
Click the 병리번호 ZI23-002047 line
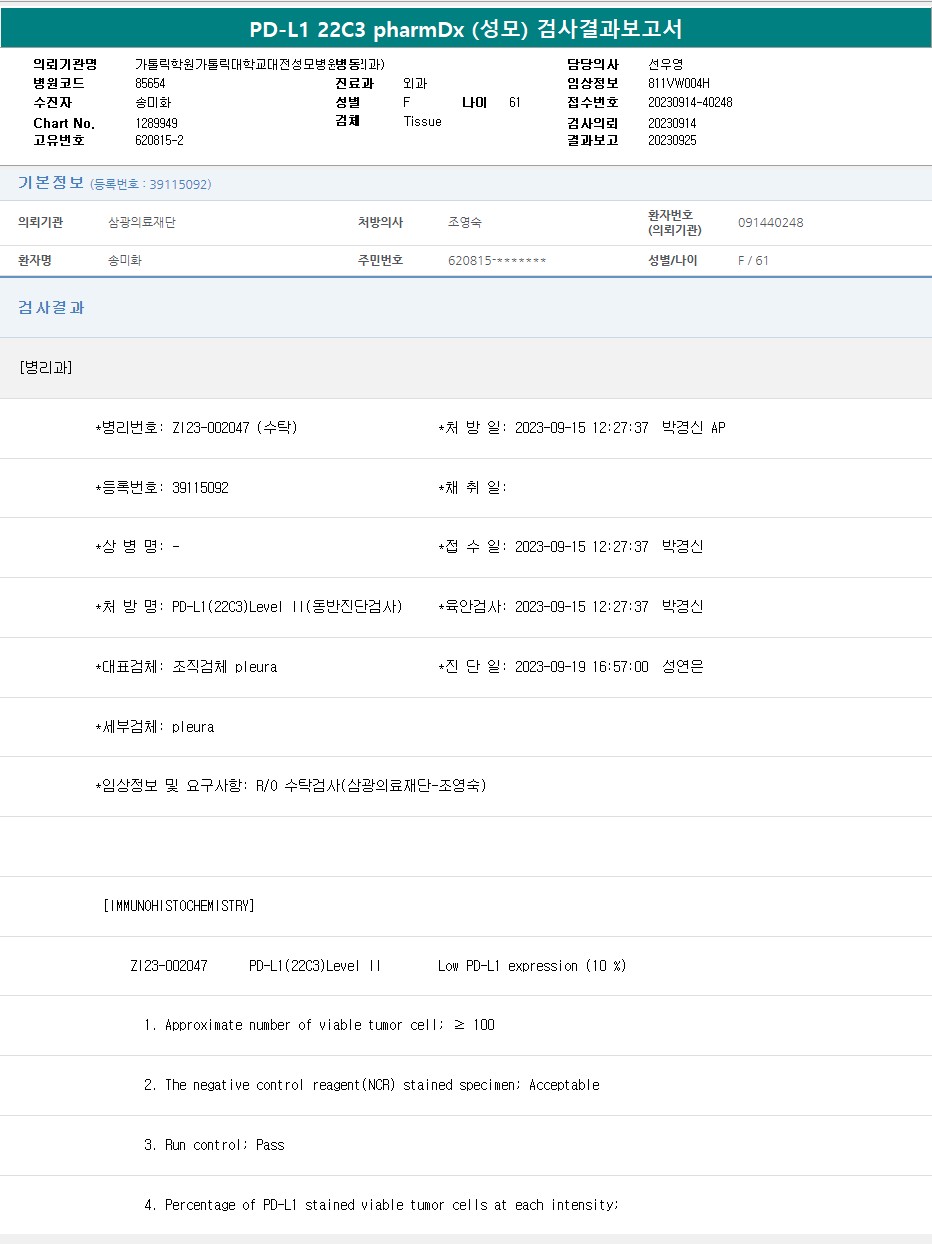[196, 428]
